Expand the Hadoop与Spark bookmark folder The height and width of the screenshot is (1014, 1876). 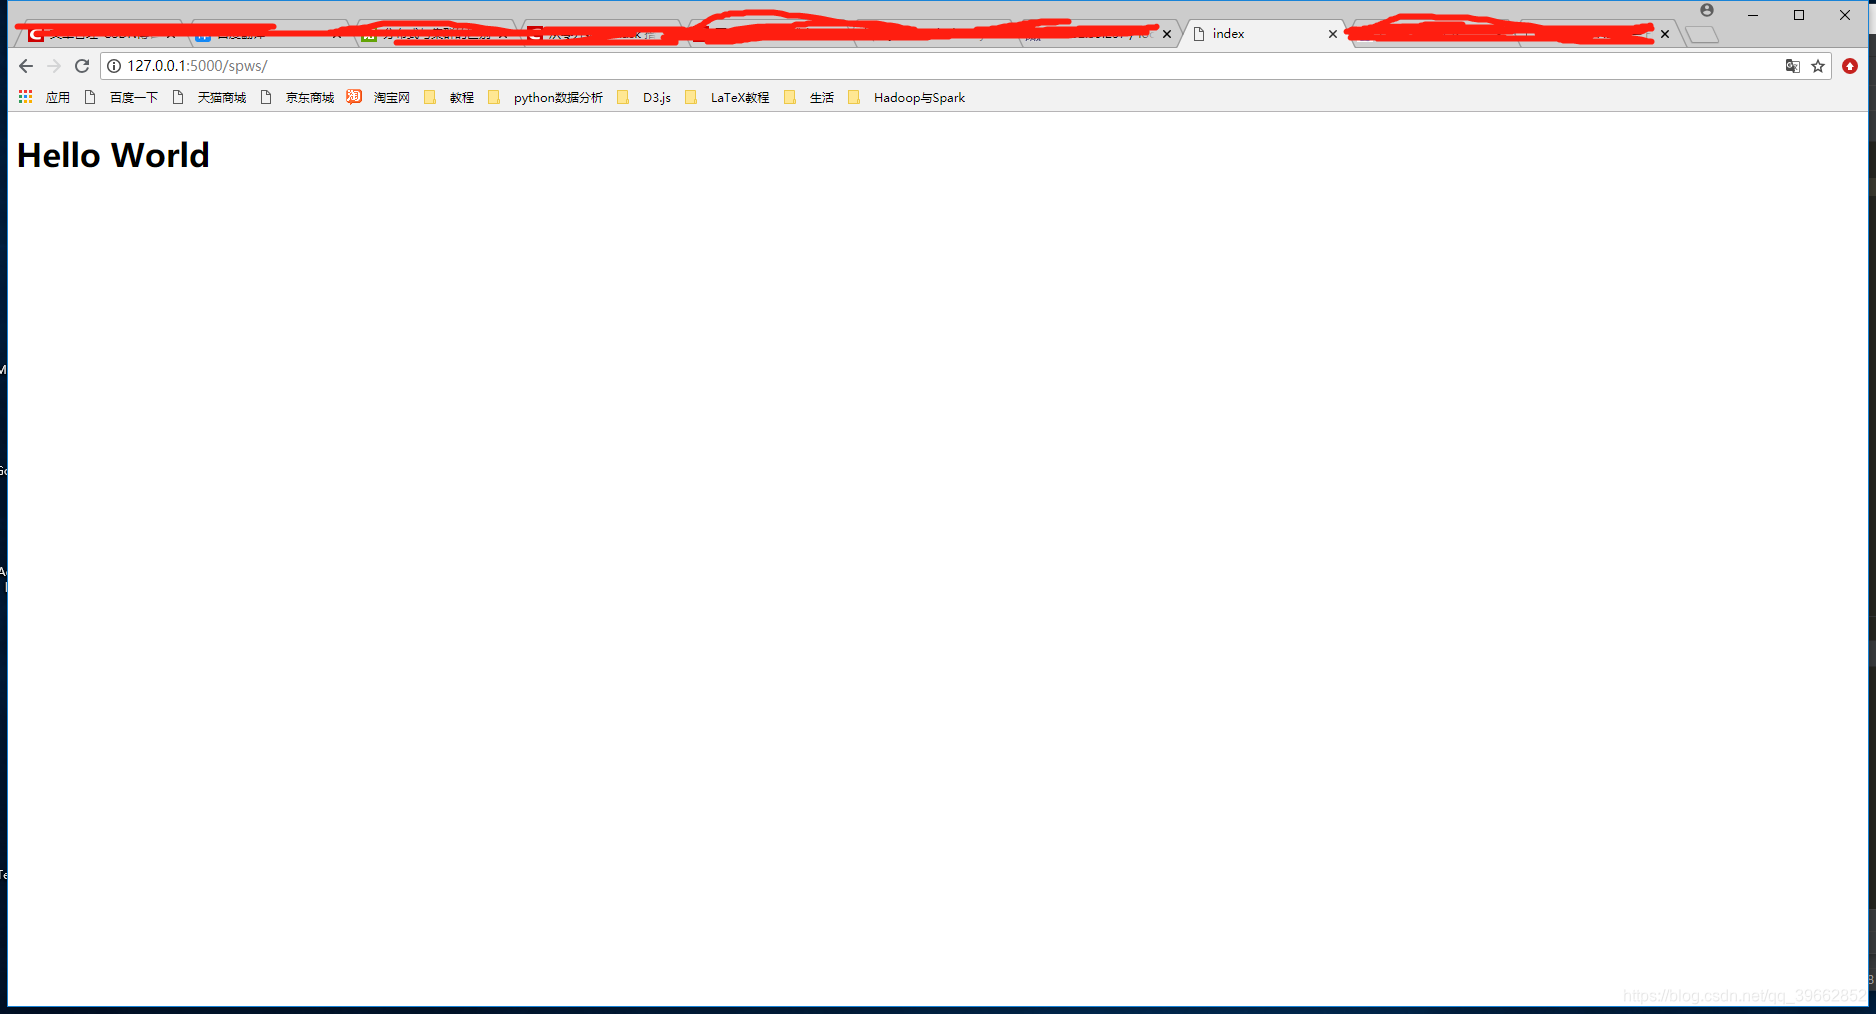click(906, 97)
